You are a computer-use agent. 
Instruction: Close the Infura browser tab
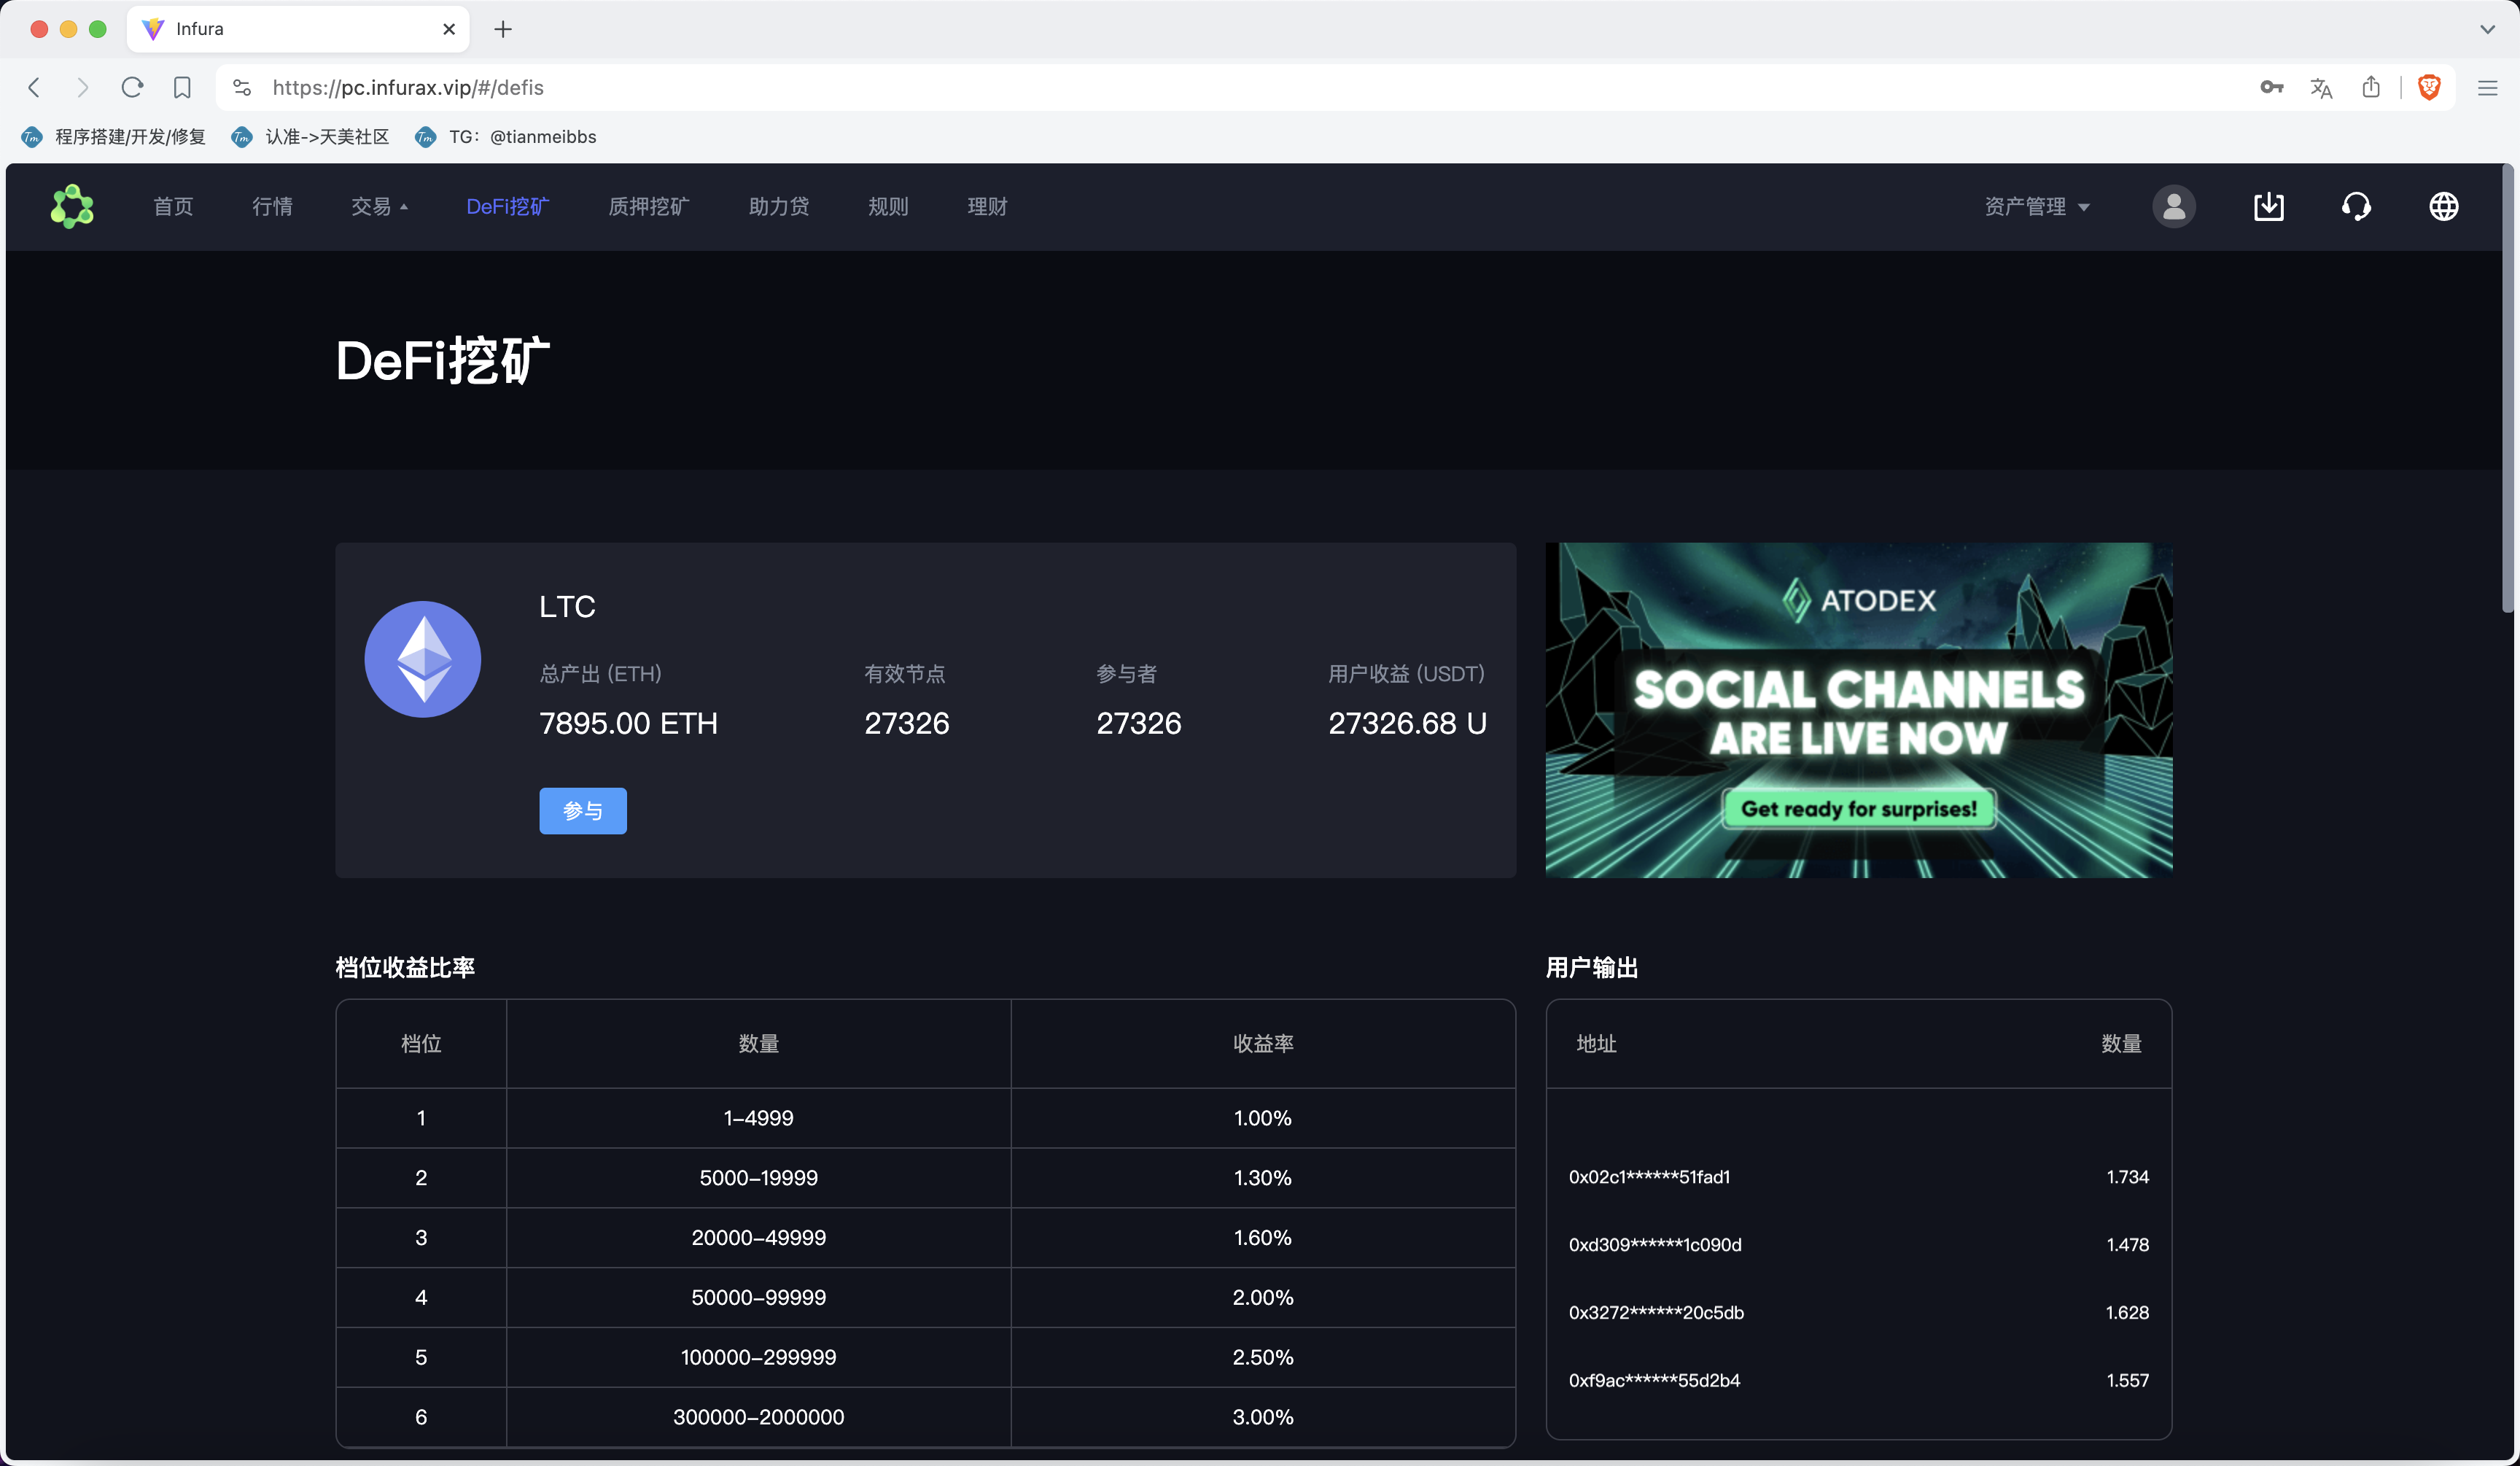[449, 29]
